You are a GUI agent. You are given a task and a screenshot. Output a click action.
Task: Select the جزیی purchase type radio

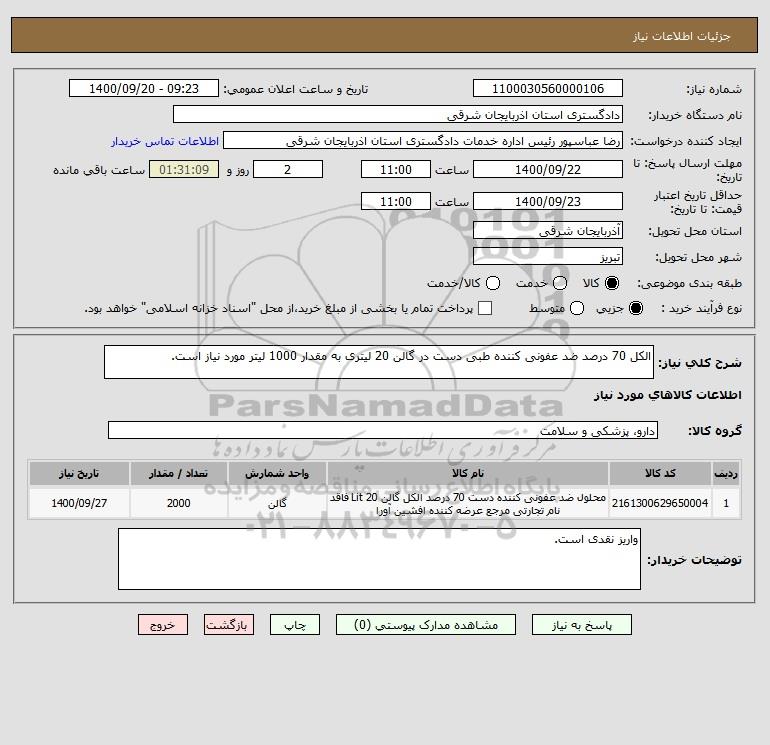[635, 308]
